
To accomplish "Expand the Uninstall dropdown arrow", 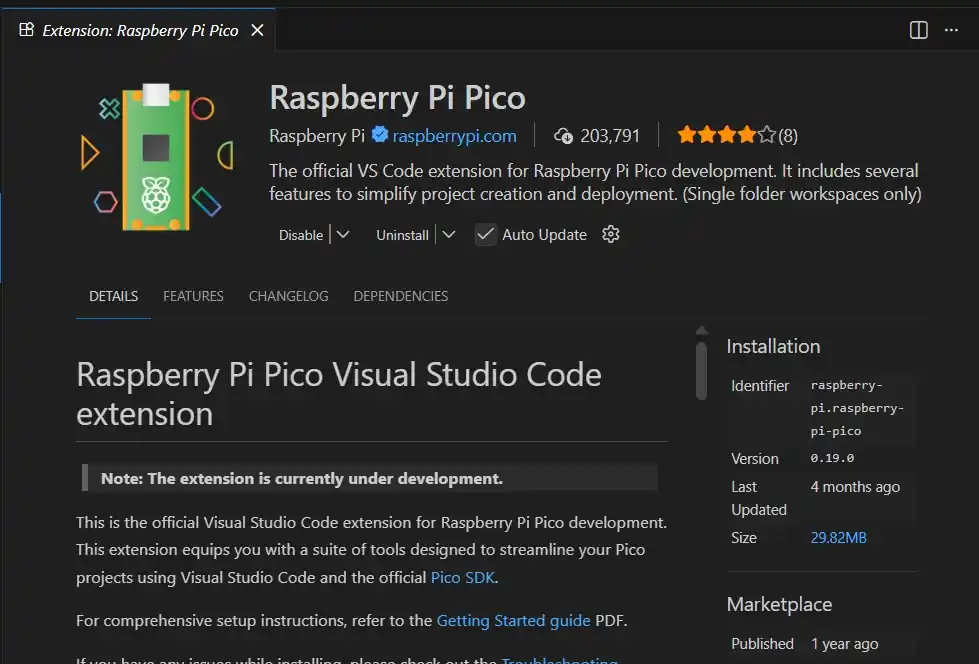I will click(449, 234).
